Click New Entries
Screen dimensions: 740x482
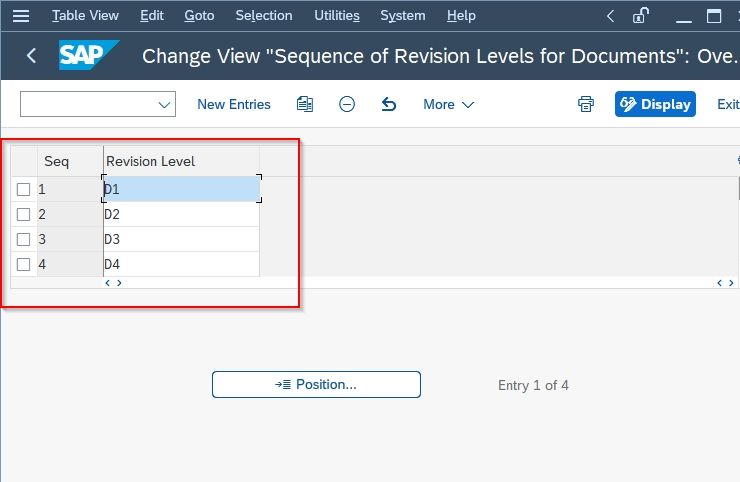tap(234, 104)
